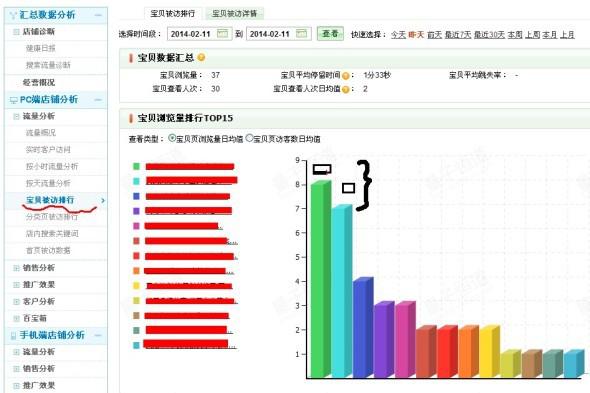
Task: Collapse the 手机端店铺分析 section using minus
Action: (x=98, y=335)
